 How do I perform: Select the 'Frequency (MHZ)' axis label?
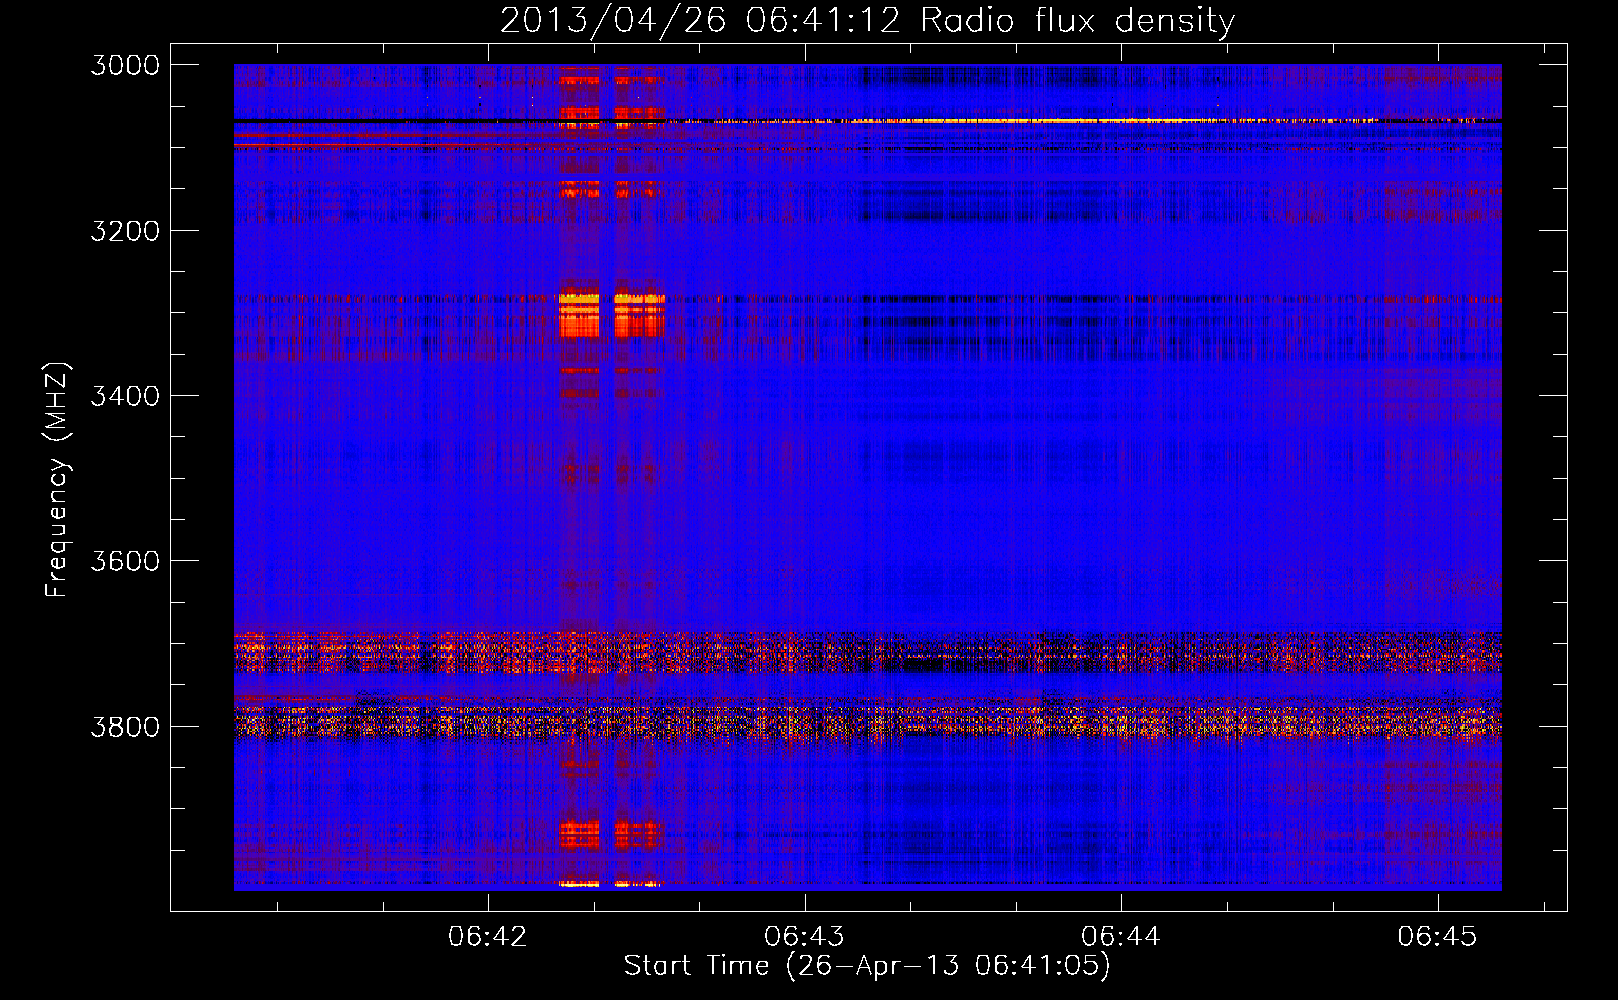57,480
